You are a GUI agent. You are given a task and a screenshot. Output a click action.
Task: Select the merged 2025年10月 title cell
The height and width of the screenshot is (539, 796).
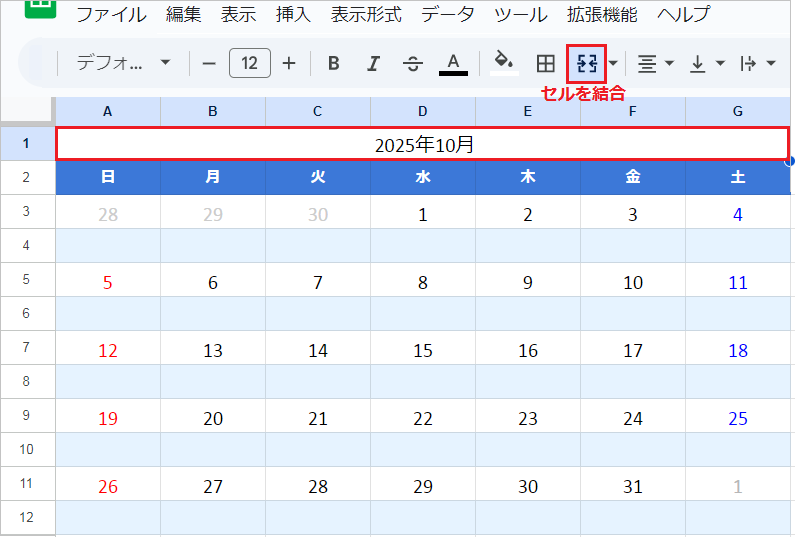point(423,145)
